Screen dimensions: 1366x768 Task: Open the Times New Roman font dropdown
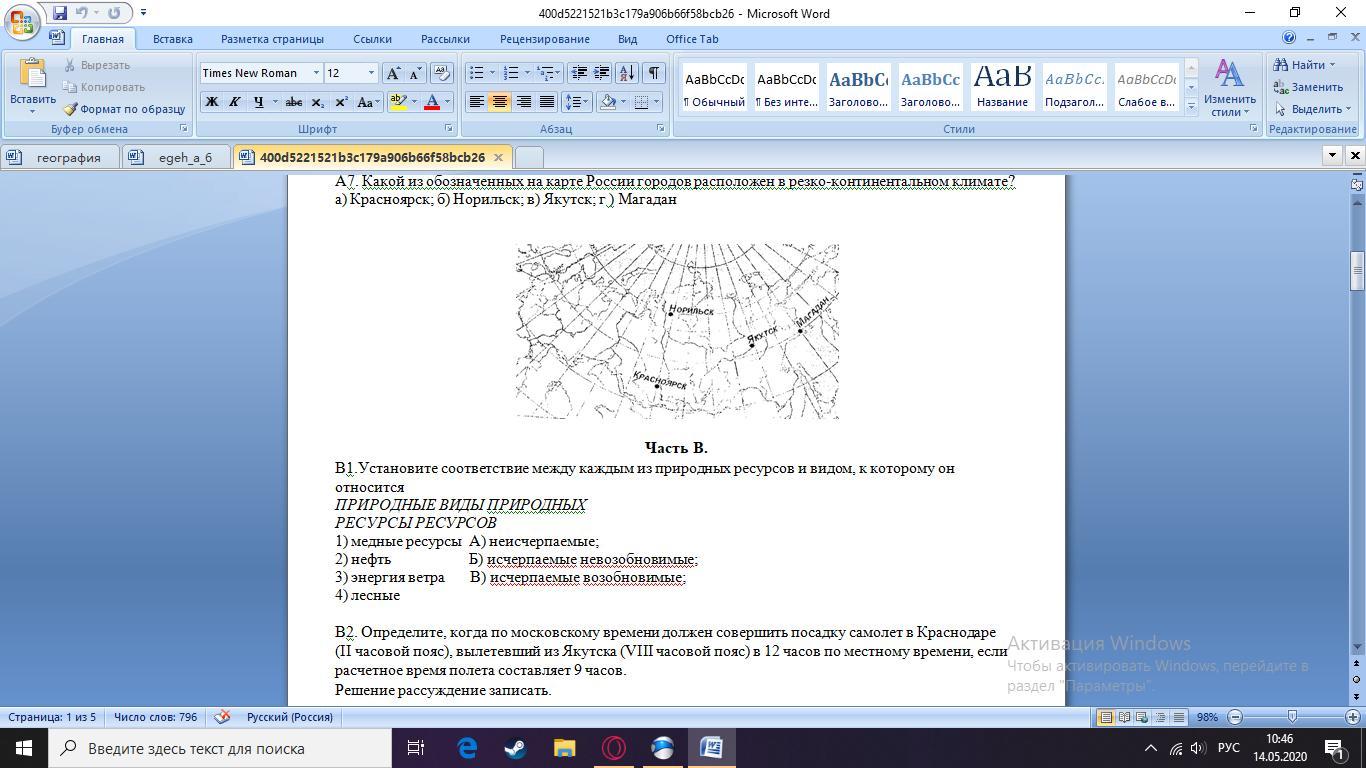pos(316,73)
